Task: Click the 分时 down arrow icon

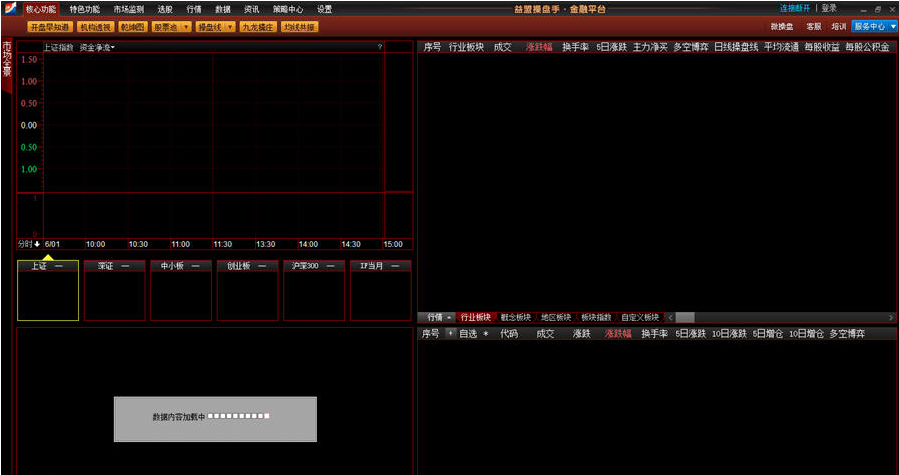Action: (37, 244)
